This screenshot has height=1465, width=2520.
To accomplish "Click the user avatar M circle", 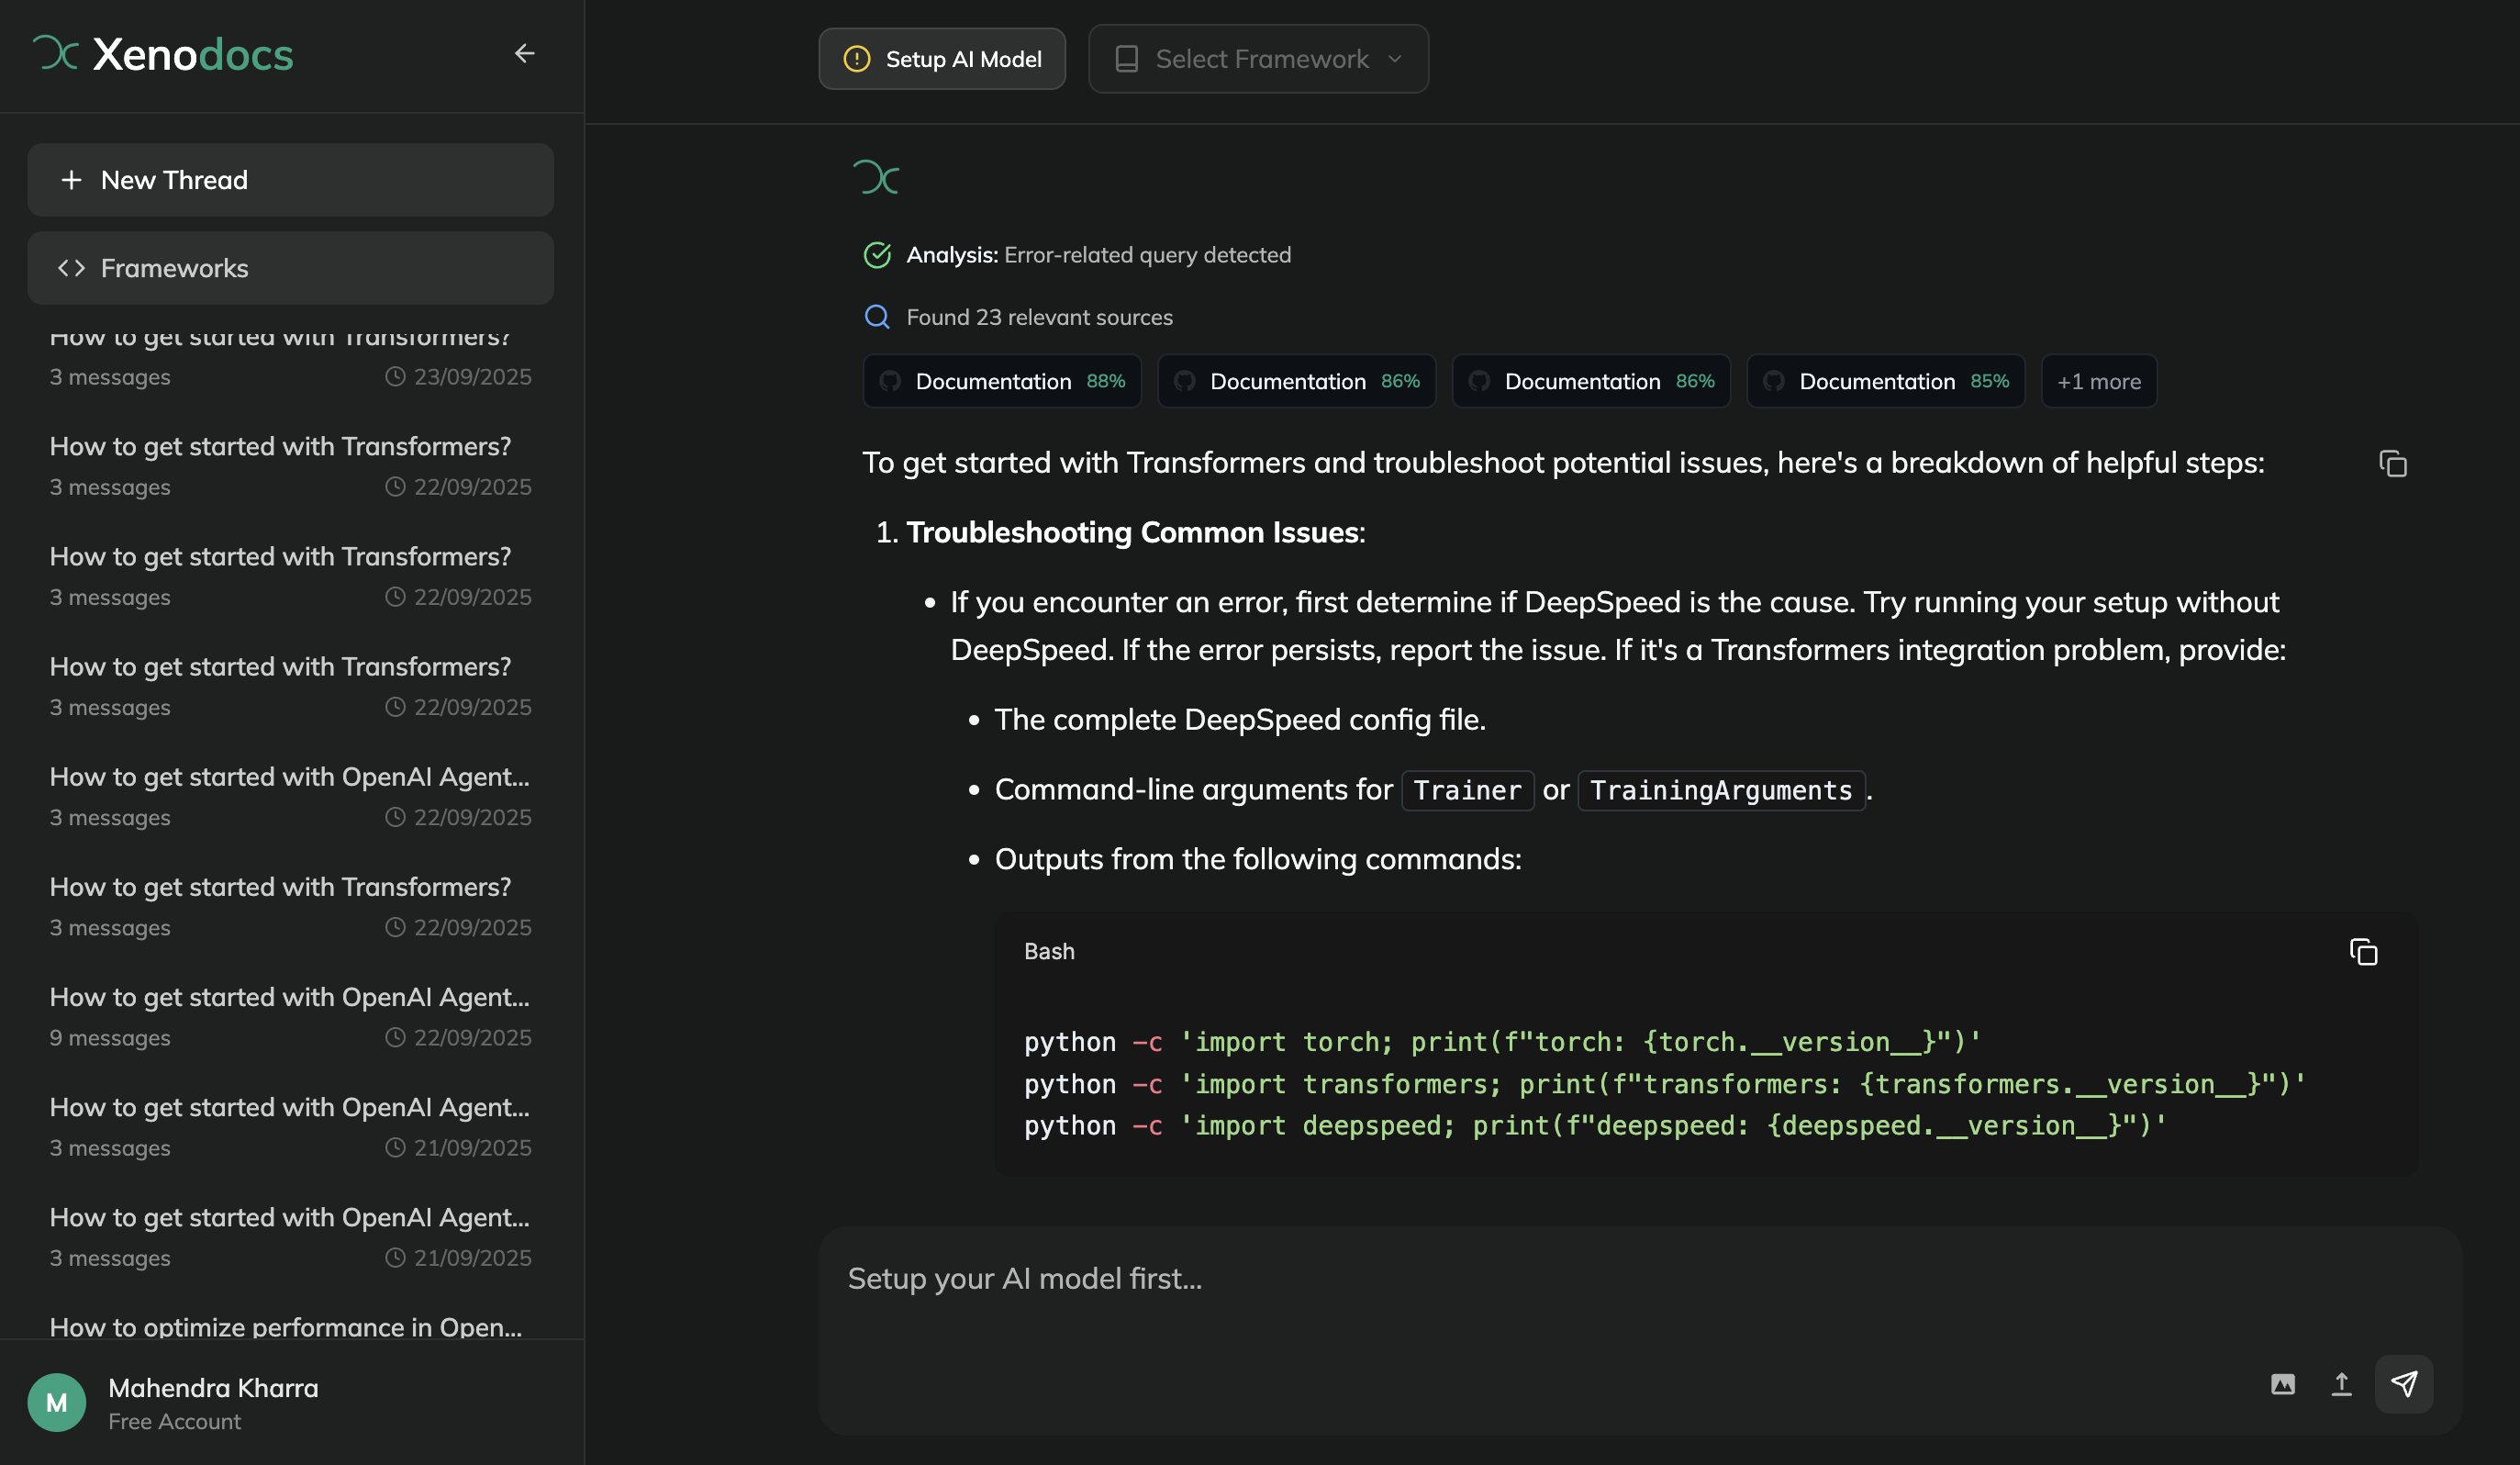I will click(x=57, y=1402).
